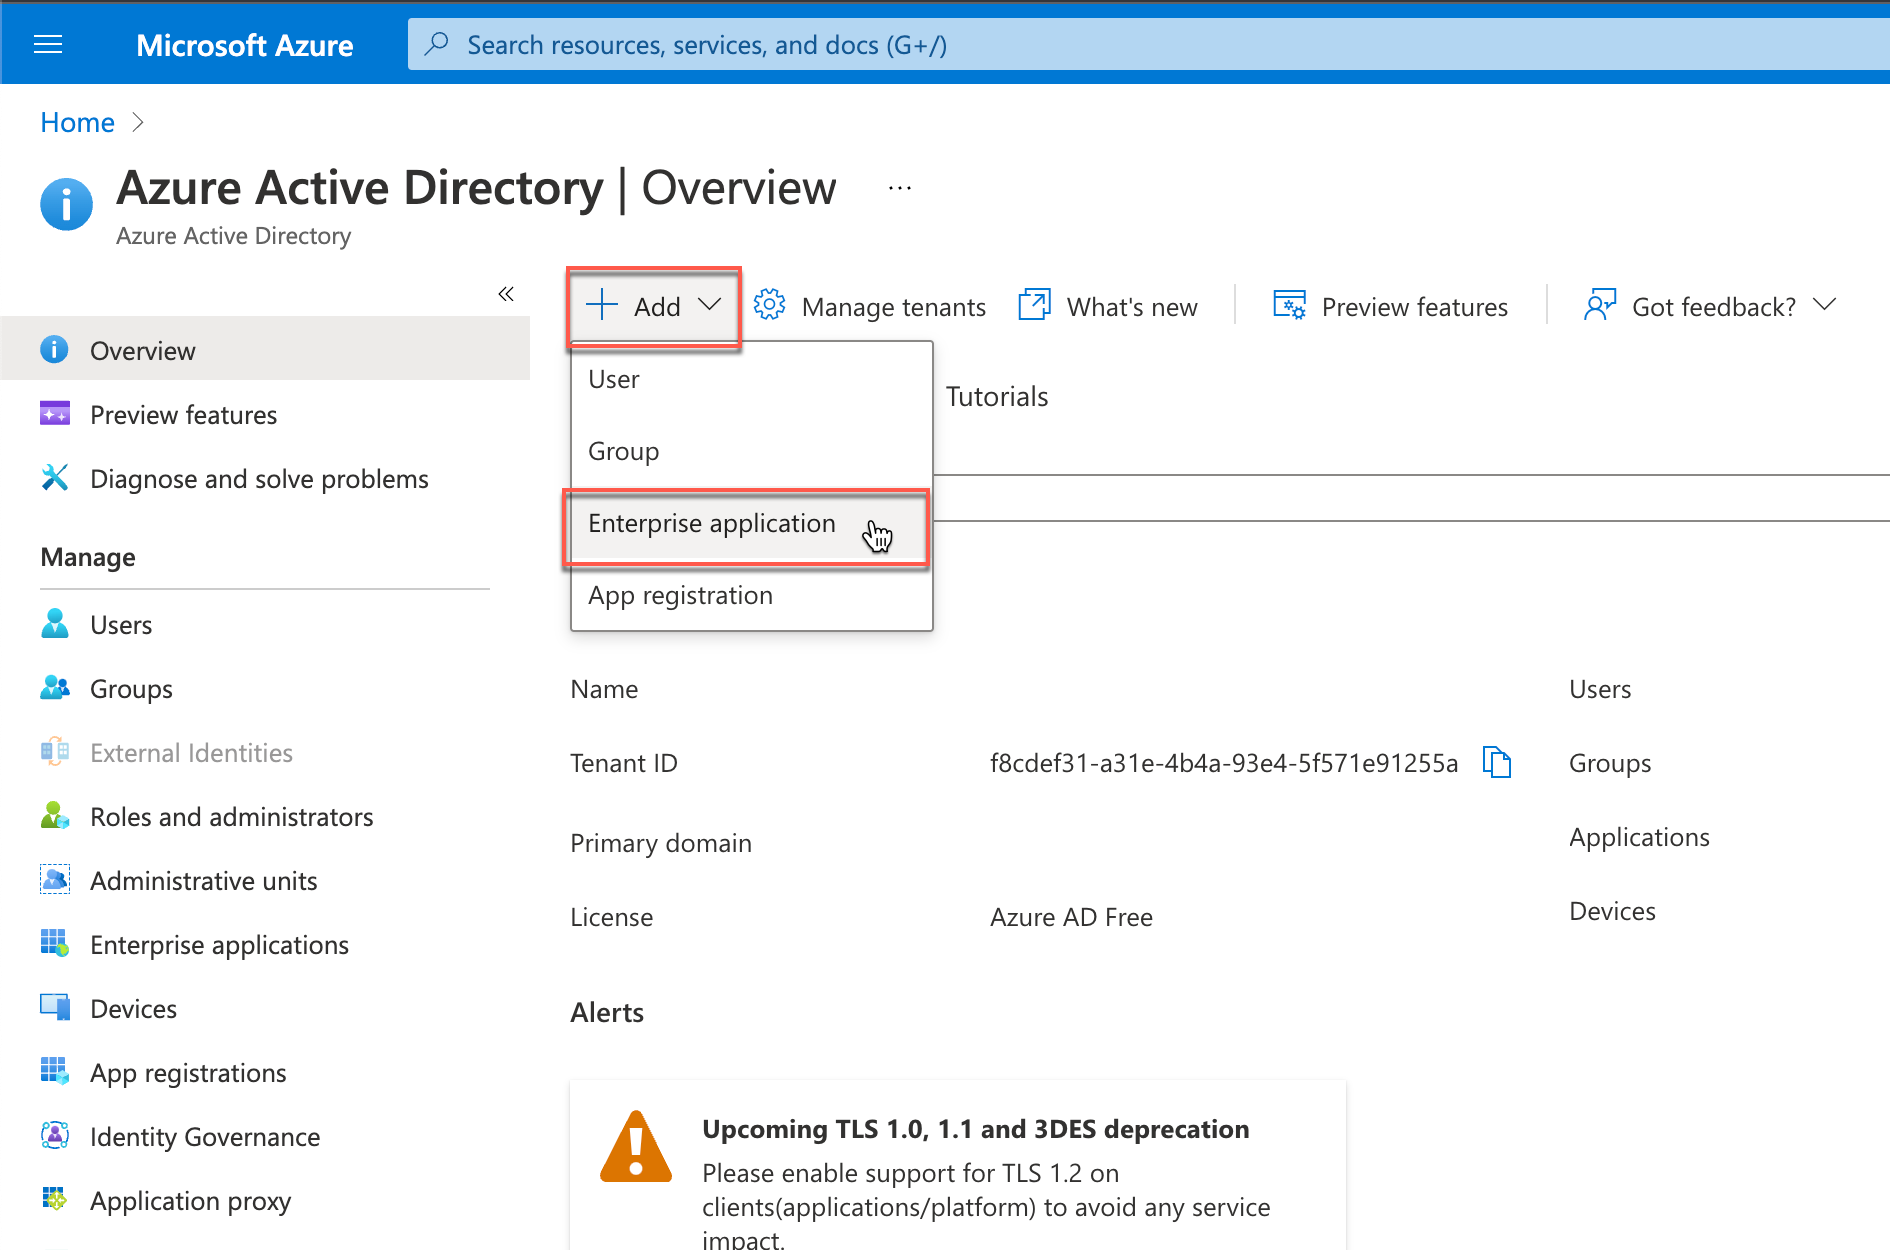This screenshot has height=1250, width=1890.
Task: Click the Preview features toolbar icon
Action: tap(1289, 305)
